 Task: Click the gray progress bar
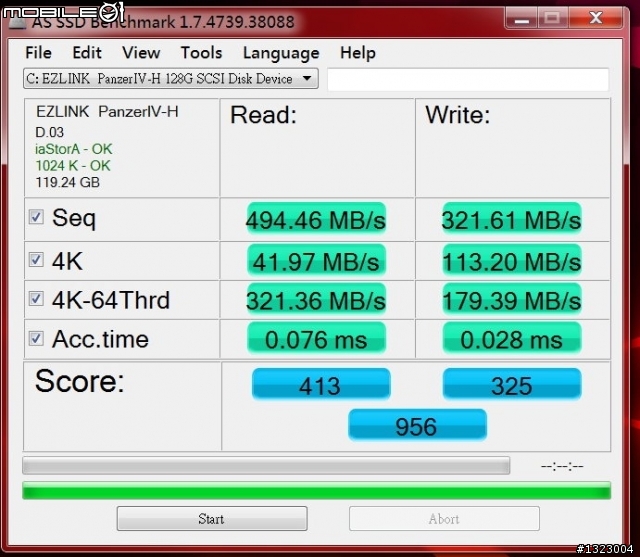tap(266, 466)
